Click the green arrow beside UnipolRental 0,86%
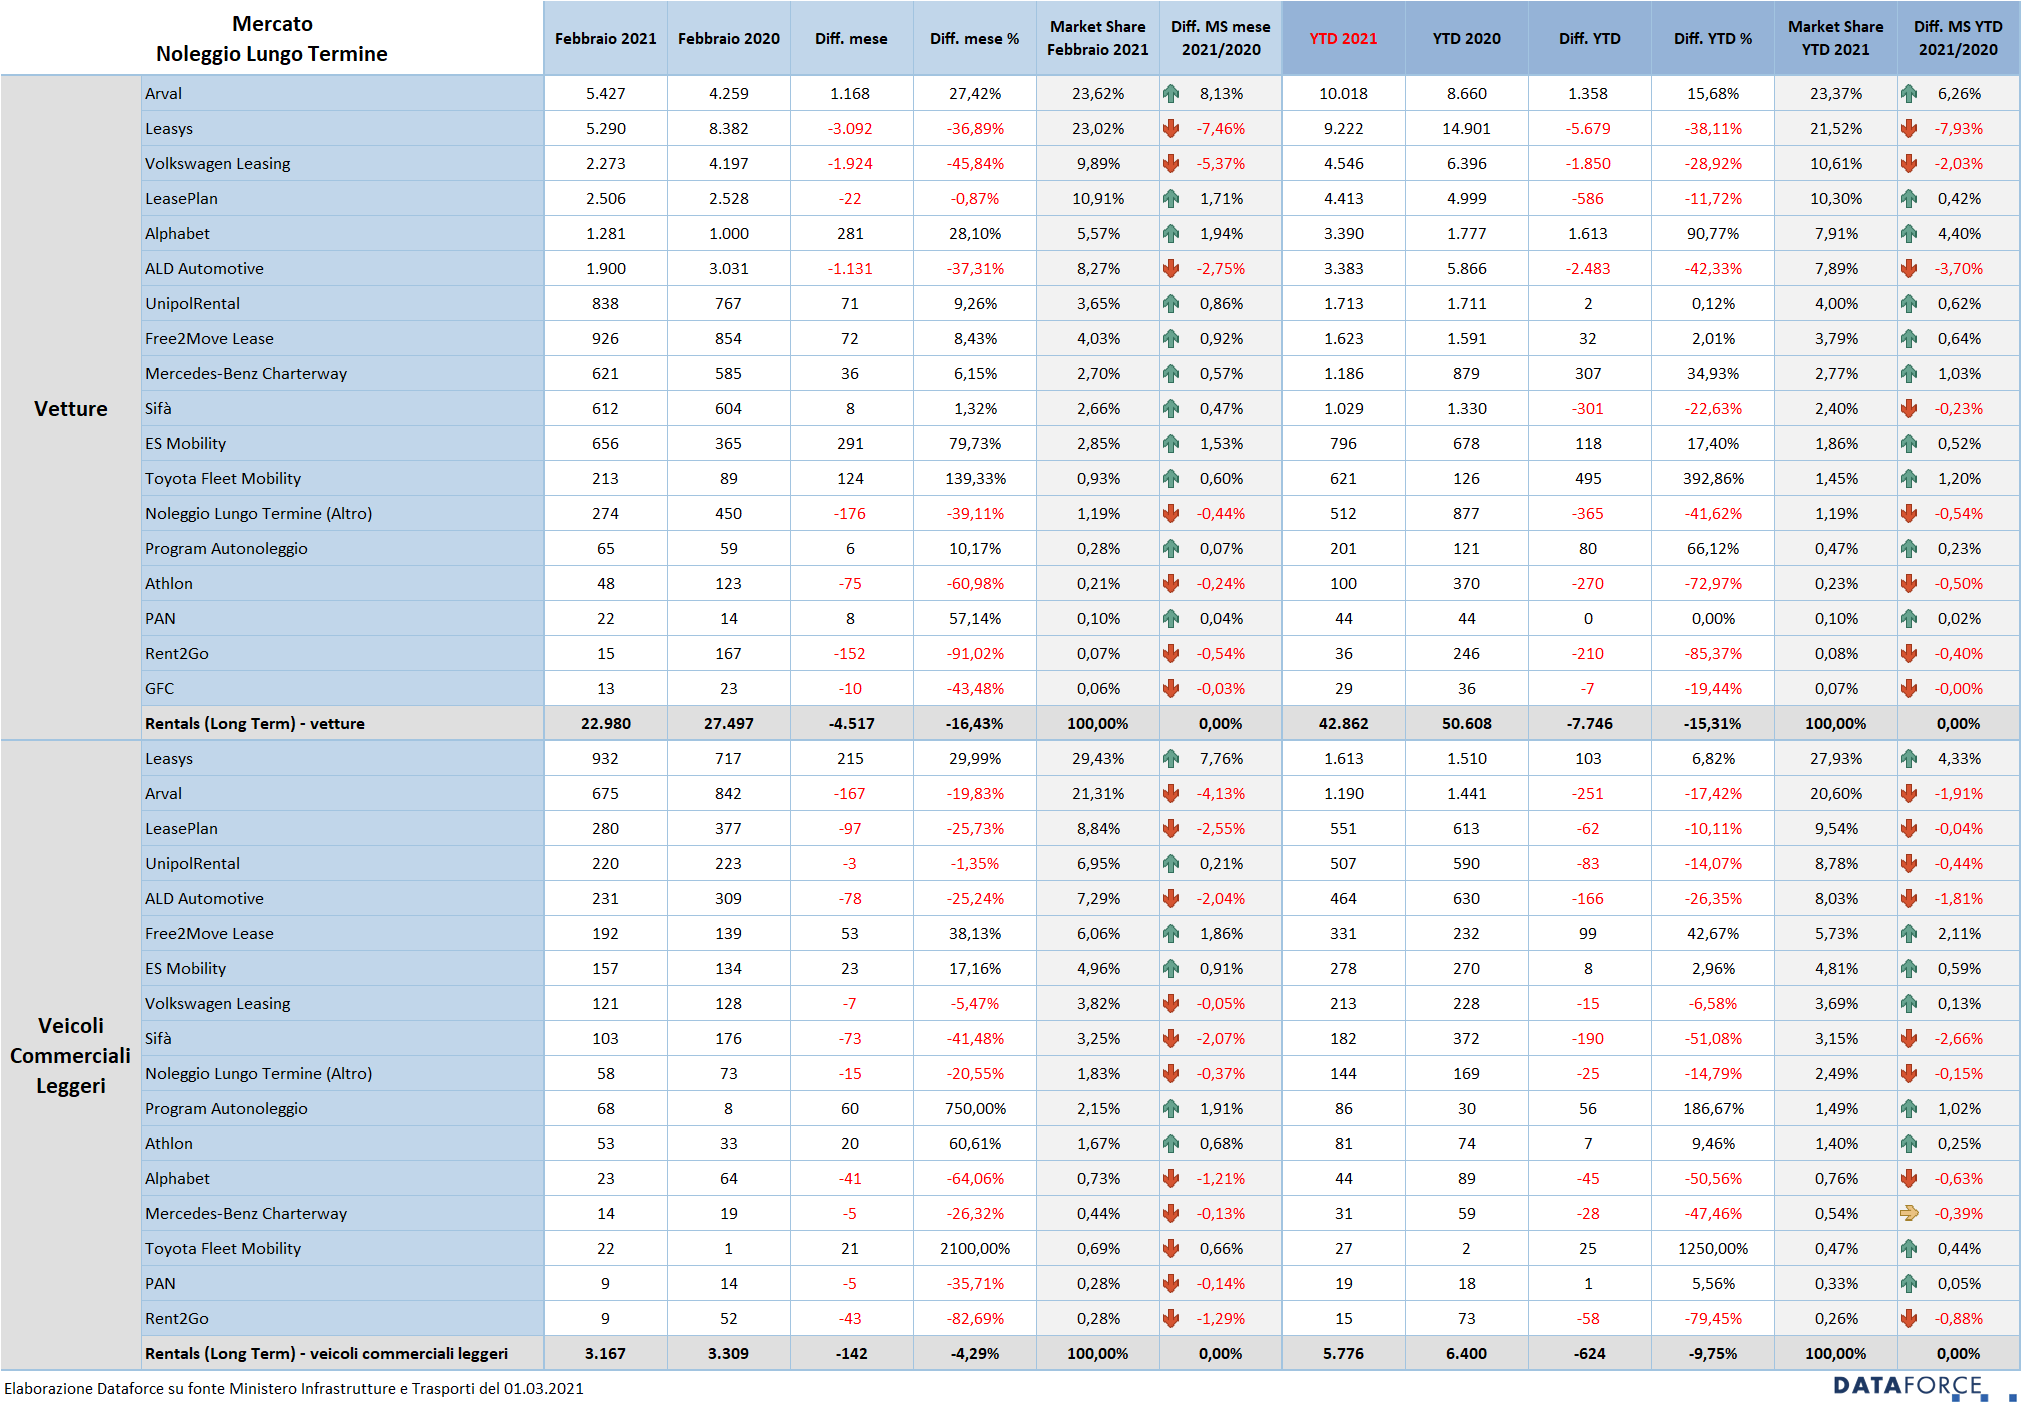The image size is (2021, 1406). (1171, 303)
